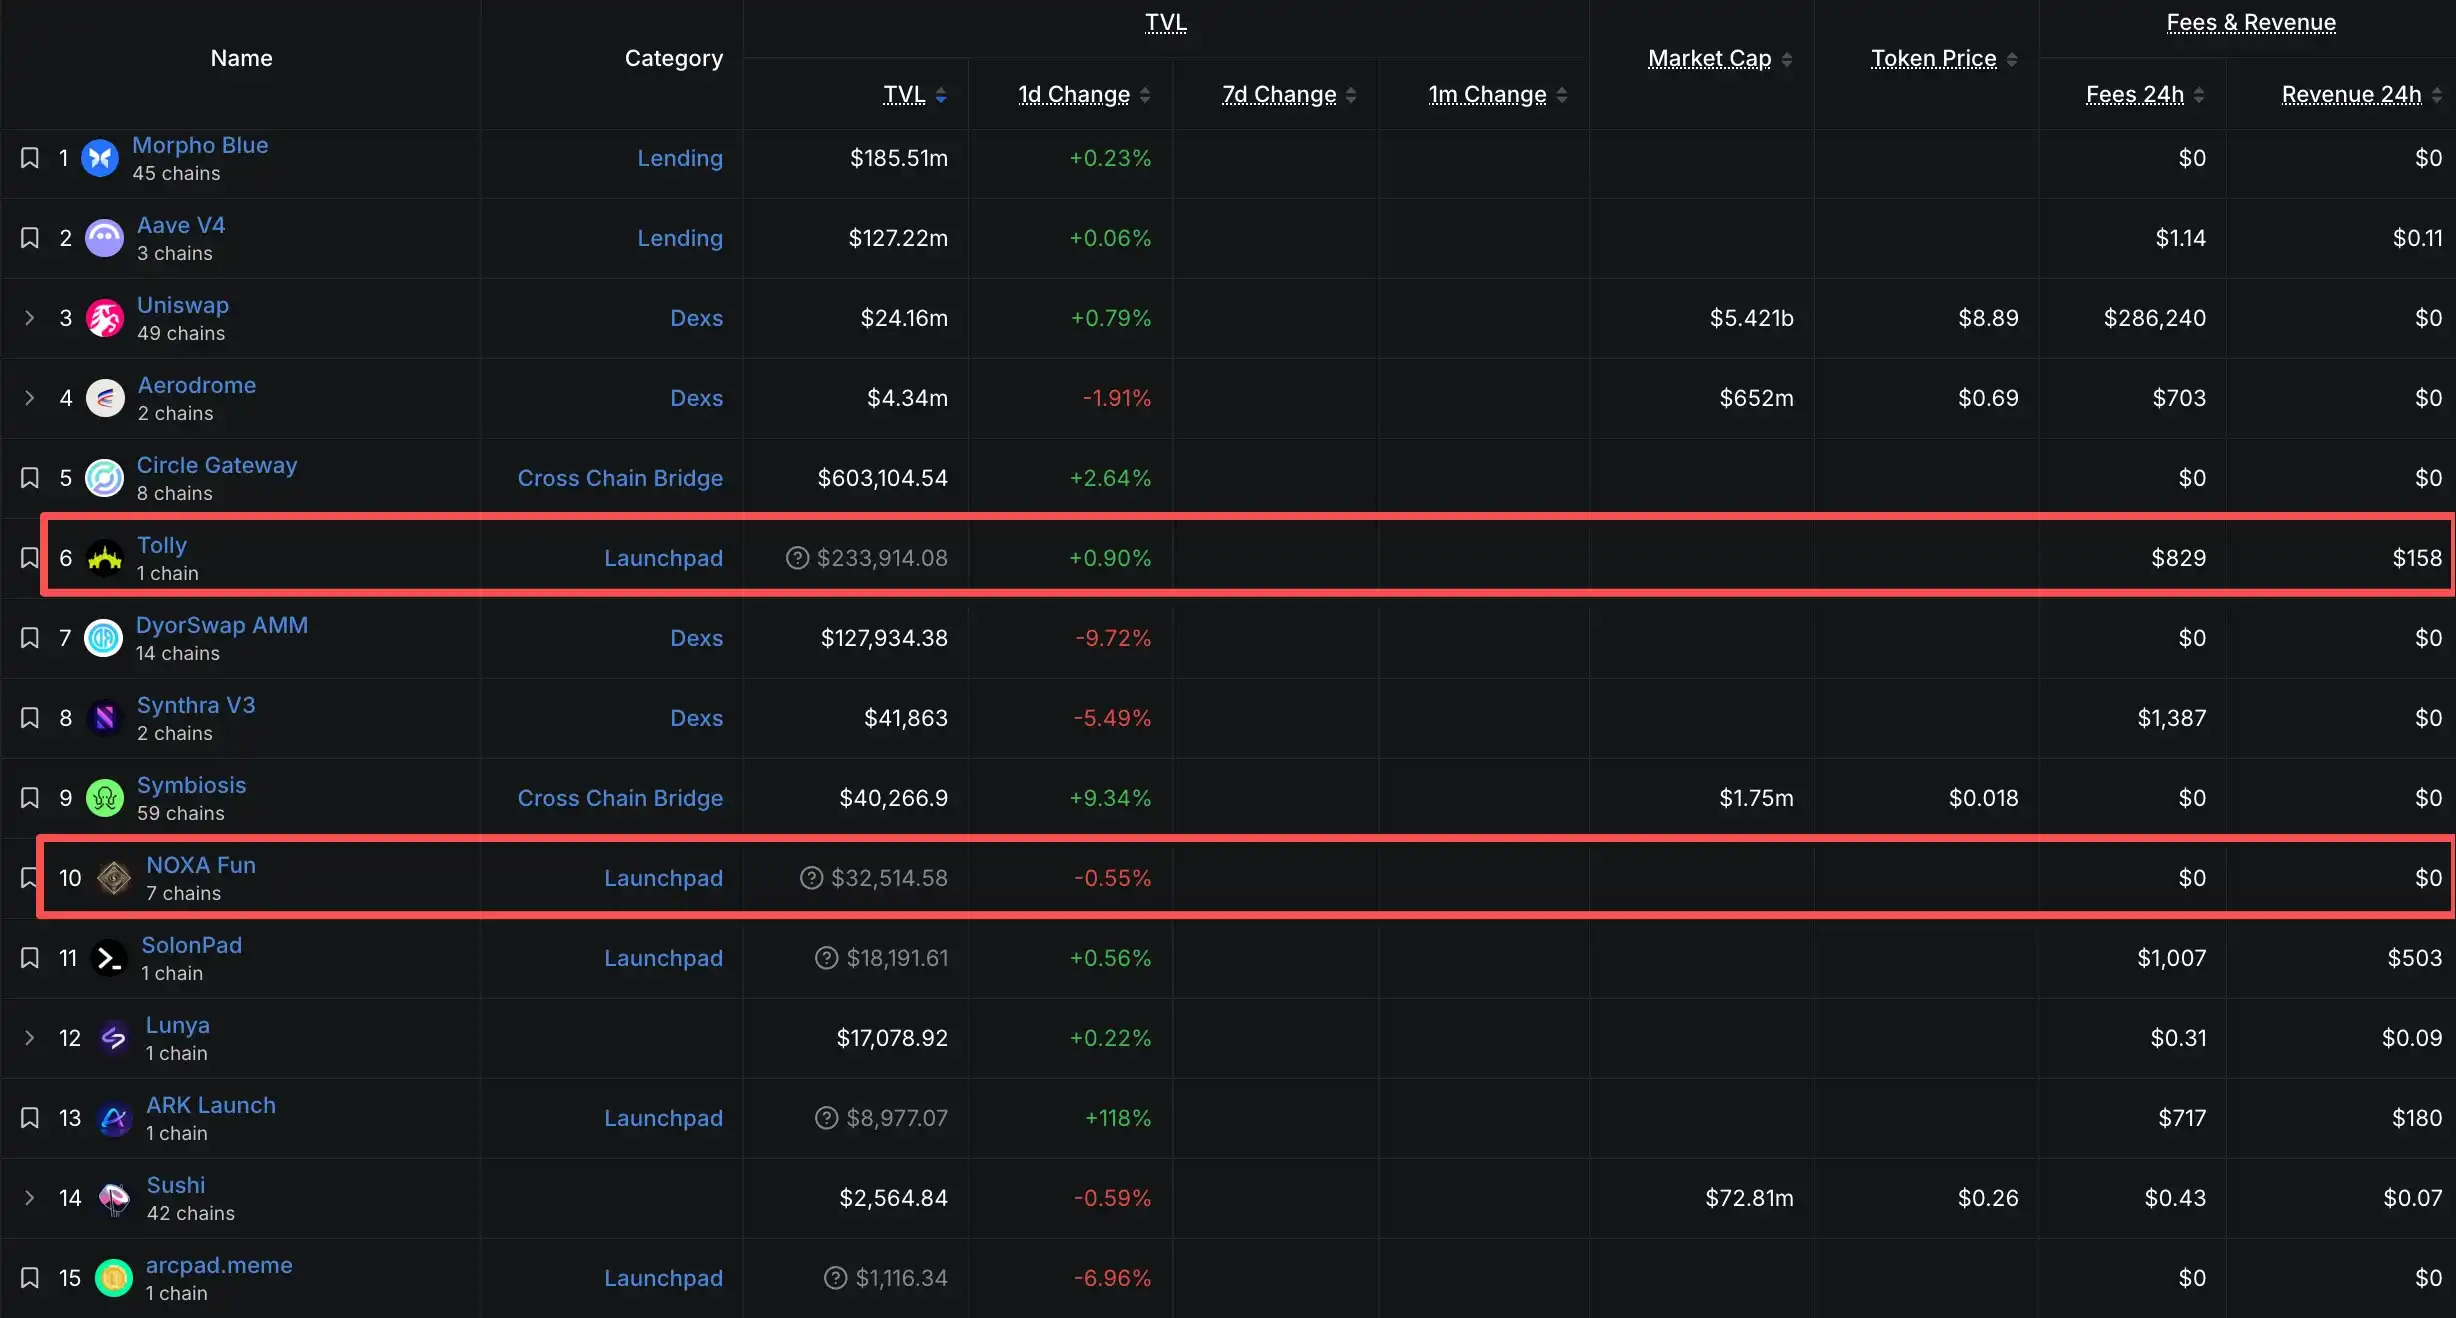Image resolution: width=2456 pixels, height=1318 pixels.
Task: Click the NOXA Fun diamond logo
Action: [x=114, y=878]
